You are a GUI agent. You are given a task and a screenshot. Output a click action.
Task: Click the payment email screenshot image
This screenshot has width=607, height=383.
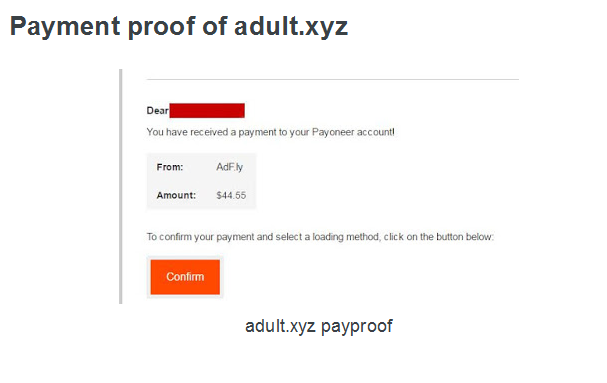pos(319,186)
